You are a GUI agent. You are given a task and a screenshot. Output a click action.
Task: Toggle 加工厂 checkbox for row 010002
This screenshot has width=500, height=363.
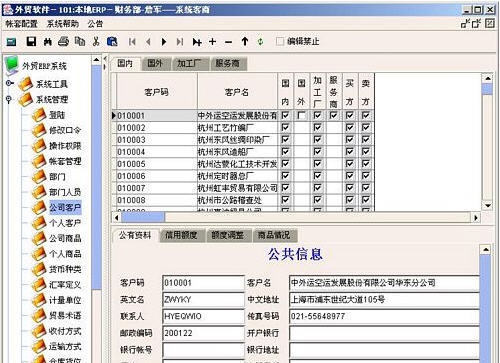[317, 127]
